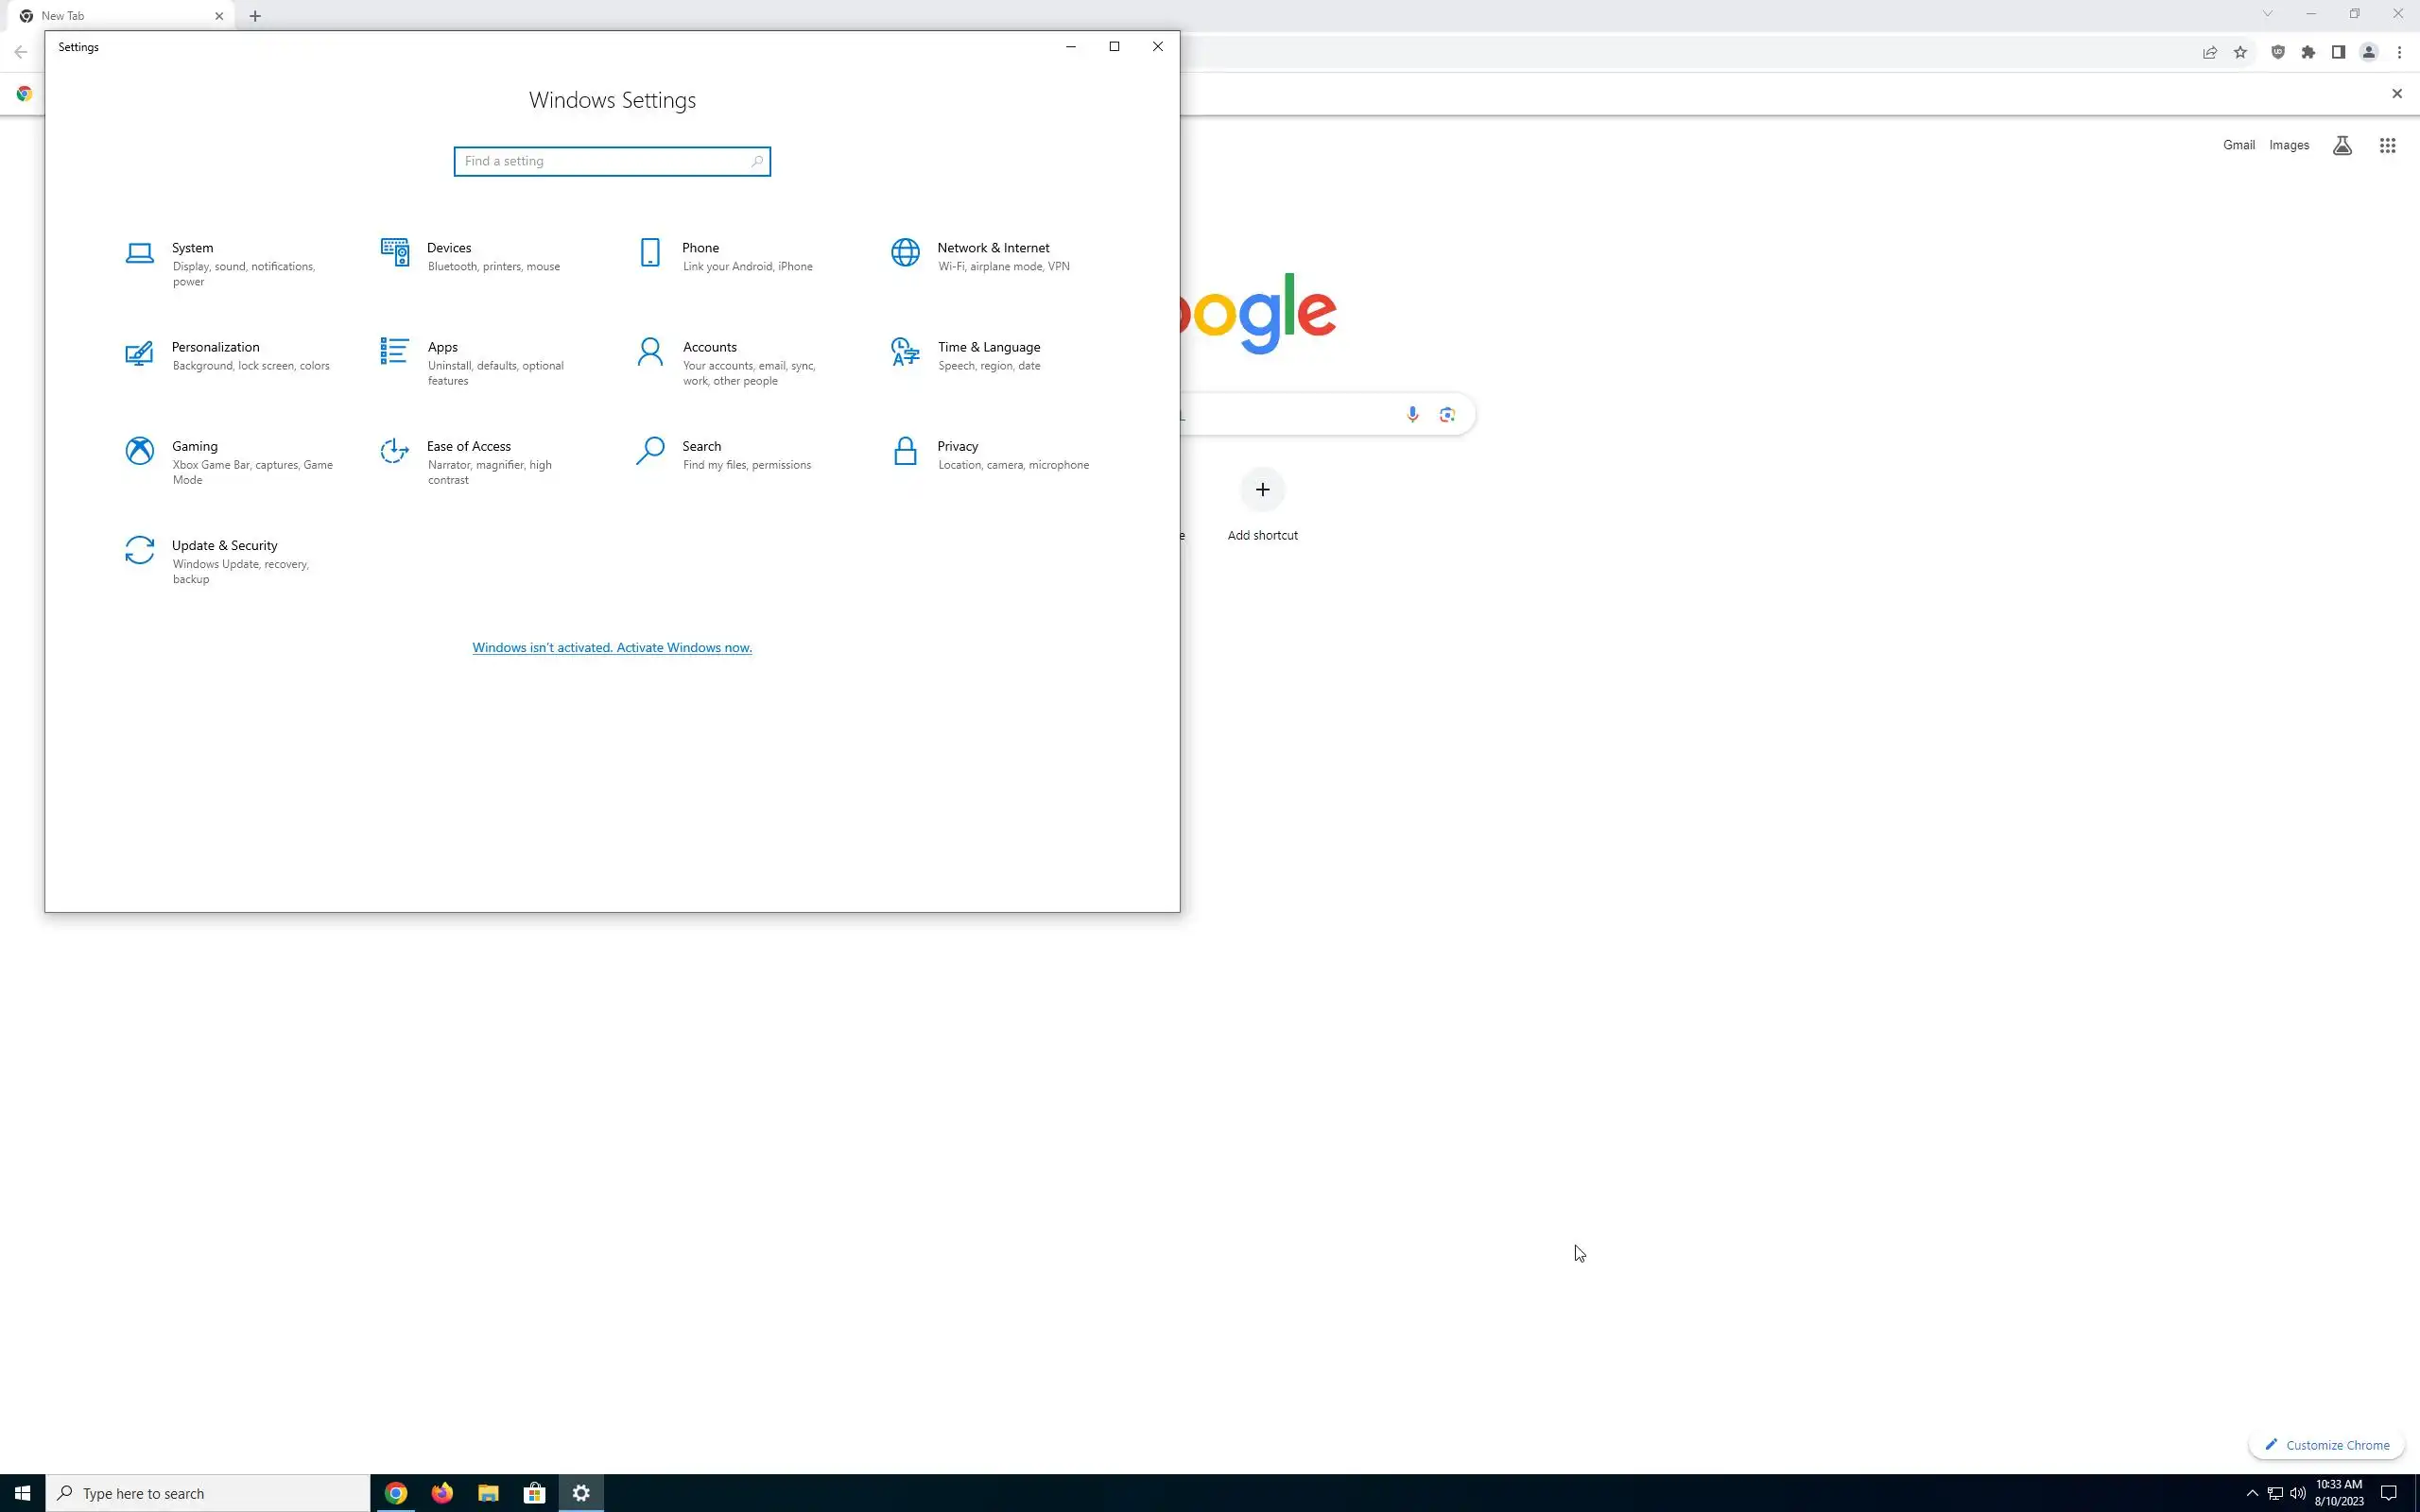2420x1512 pixels.
Task: Open Ease of Access settings
Action: (468, 447)
